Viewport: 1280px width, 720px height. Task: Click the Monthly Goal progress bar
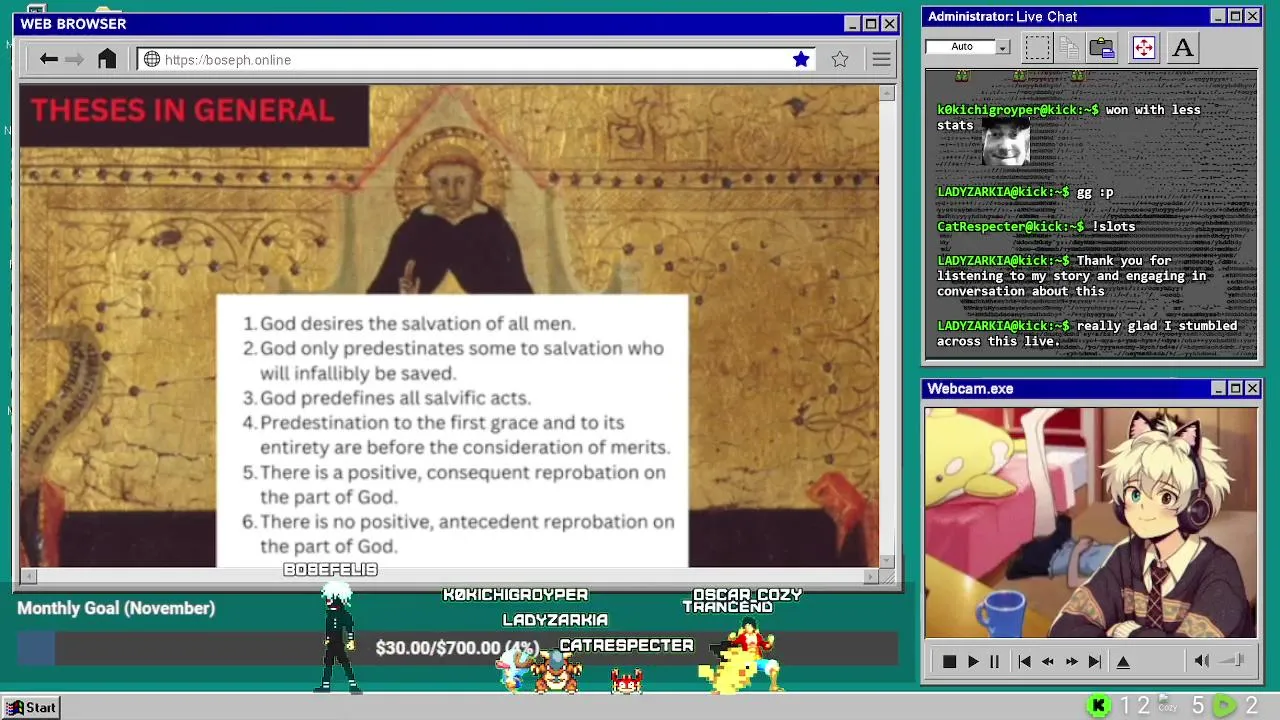457,648
